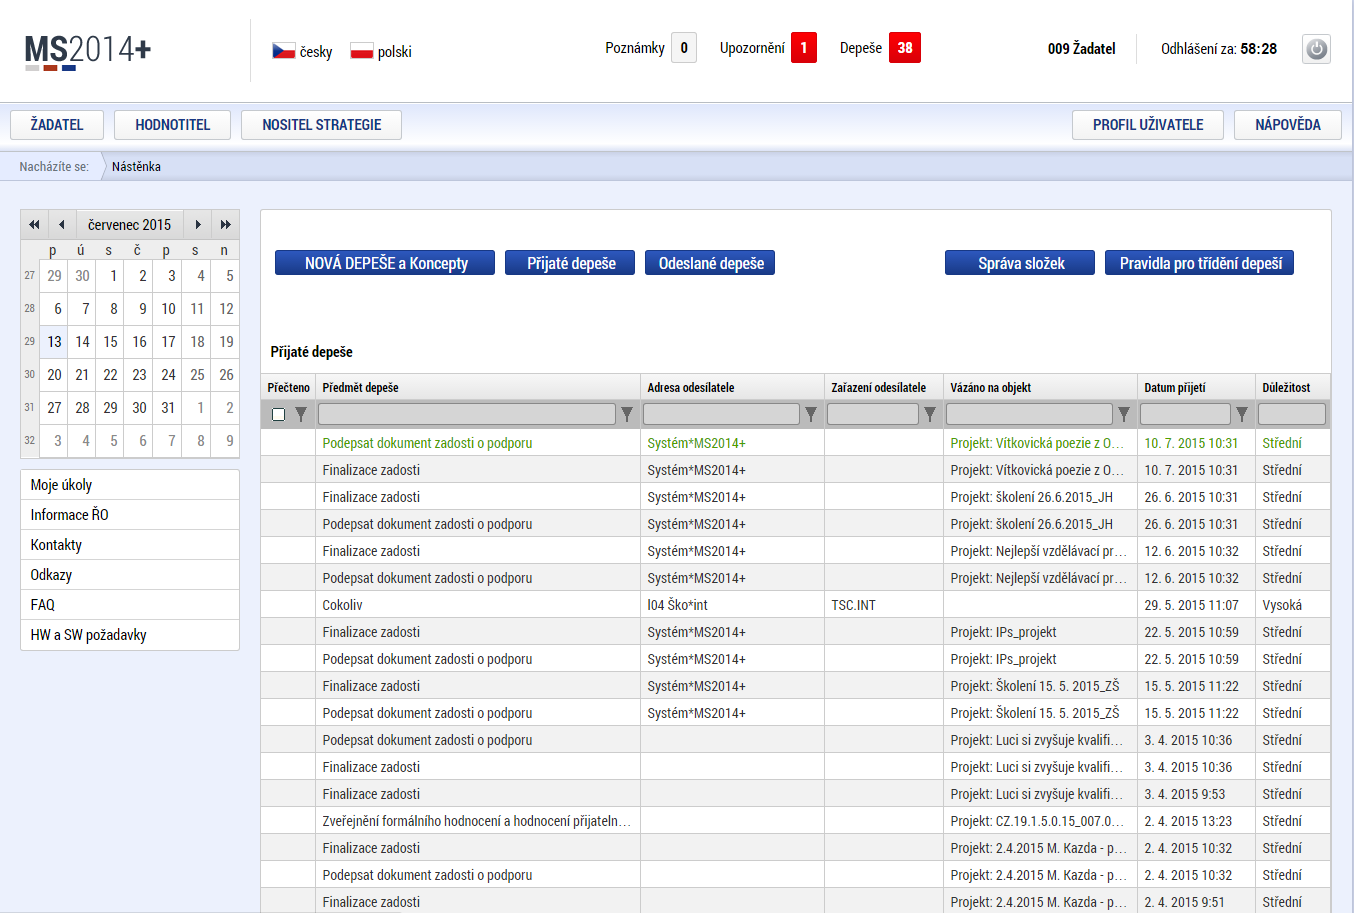This screenshot has height=913, width=1354.
Task: Open Informace ŘO in sidebar
Action: click(x=130, y=515)
